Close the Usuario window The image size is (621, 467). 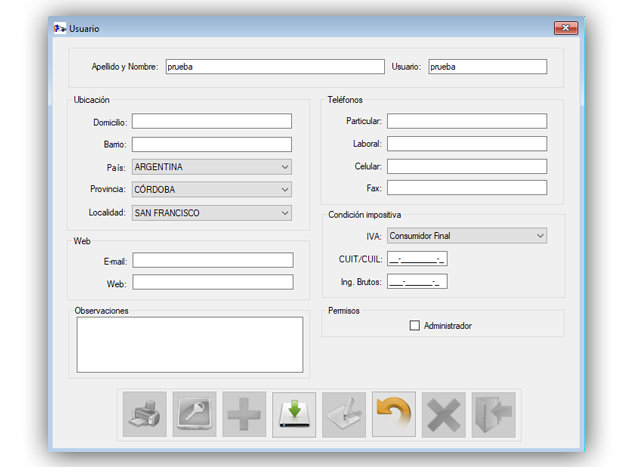[x=566, y=28]
